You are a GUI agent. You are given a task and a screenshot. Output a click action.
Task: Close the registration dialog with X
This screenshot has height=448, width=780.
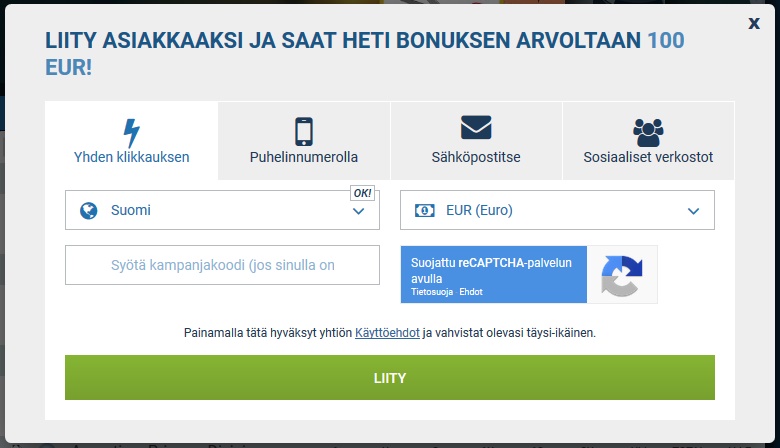(x=754, y=23)
